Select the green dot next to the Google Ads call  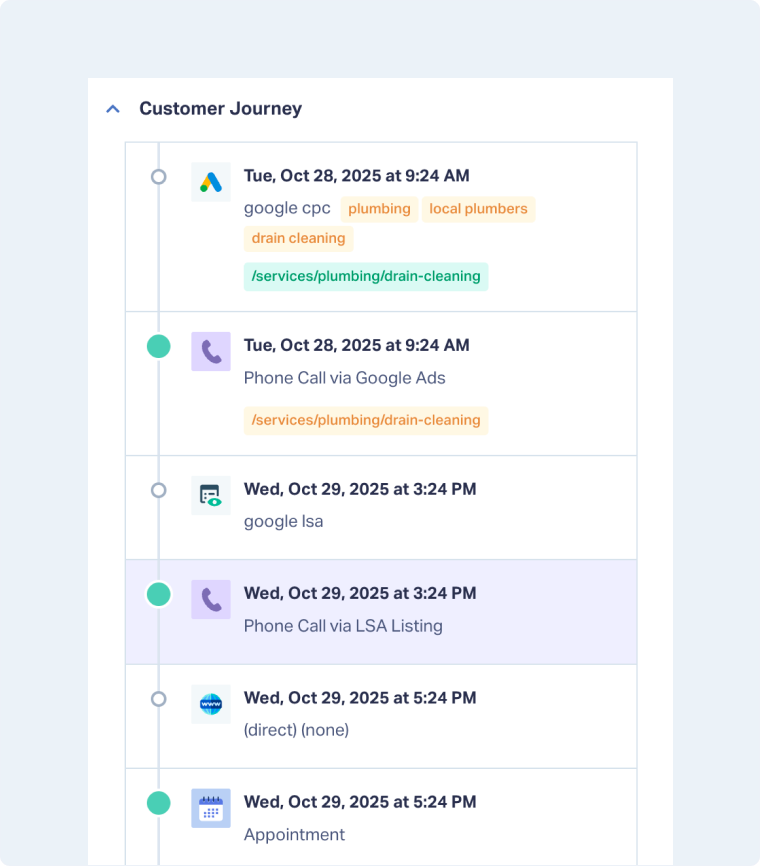158,347
